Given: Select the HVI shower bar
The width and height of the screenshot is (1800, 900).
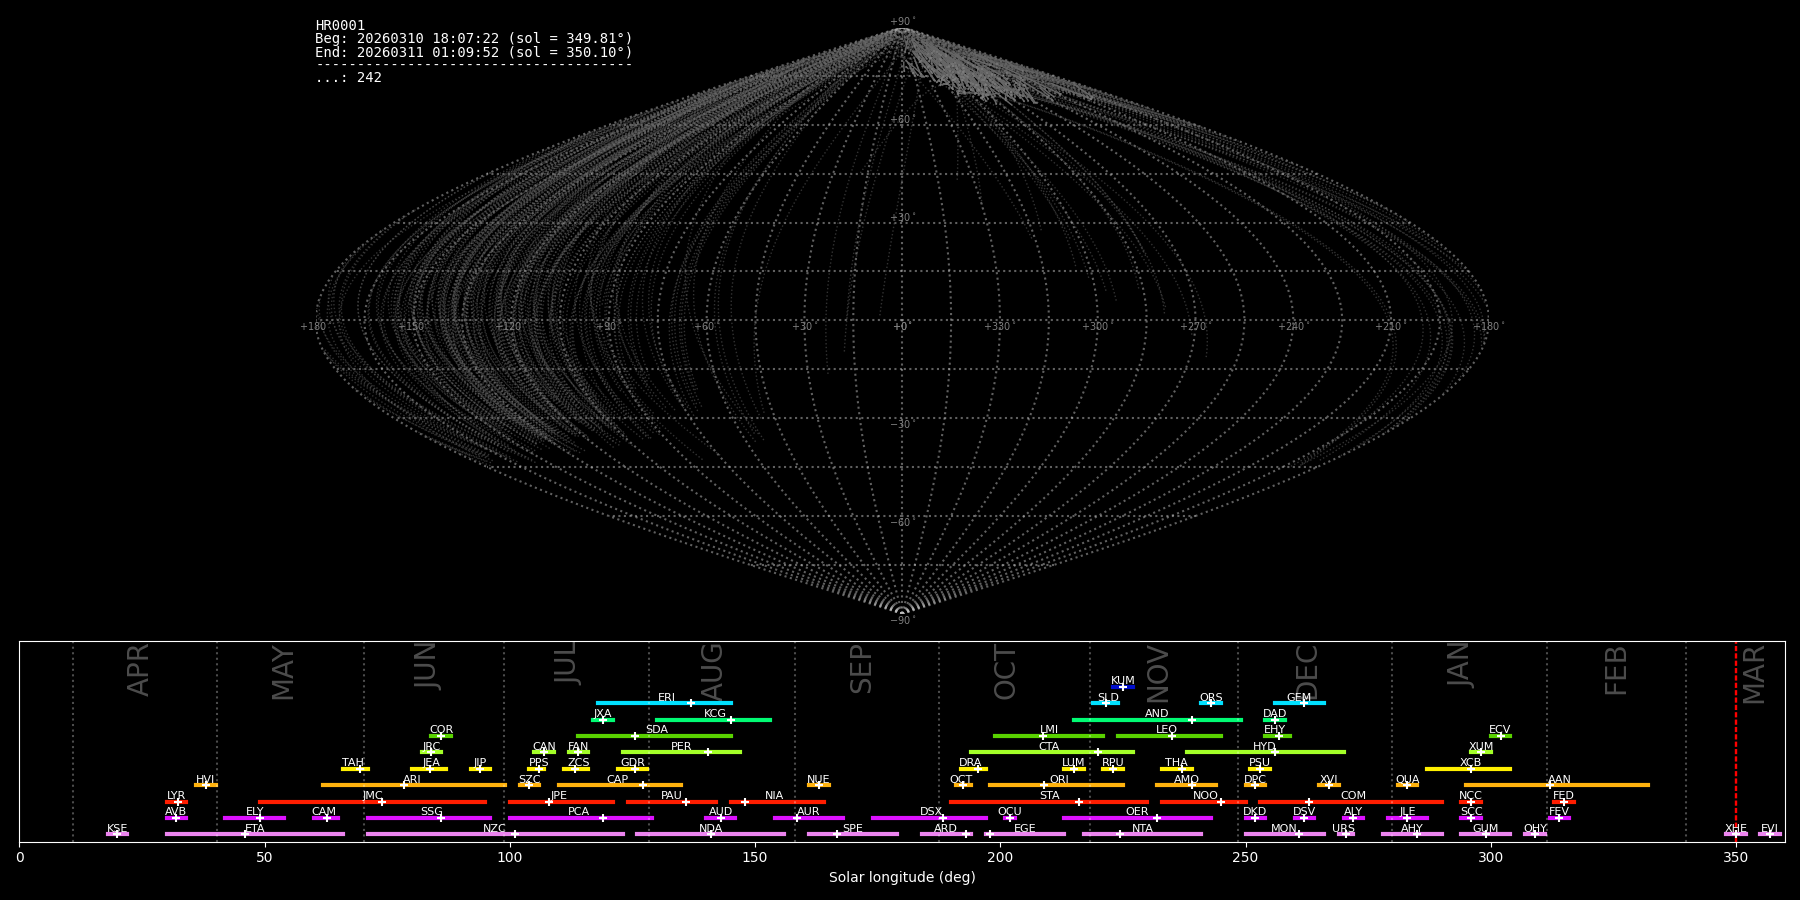Looking at the screenshot, I should pos(206,785).
